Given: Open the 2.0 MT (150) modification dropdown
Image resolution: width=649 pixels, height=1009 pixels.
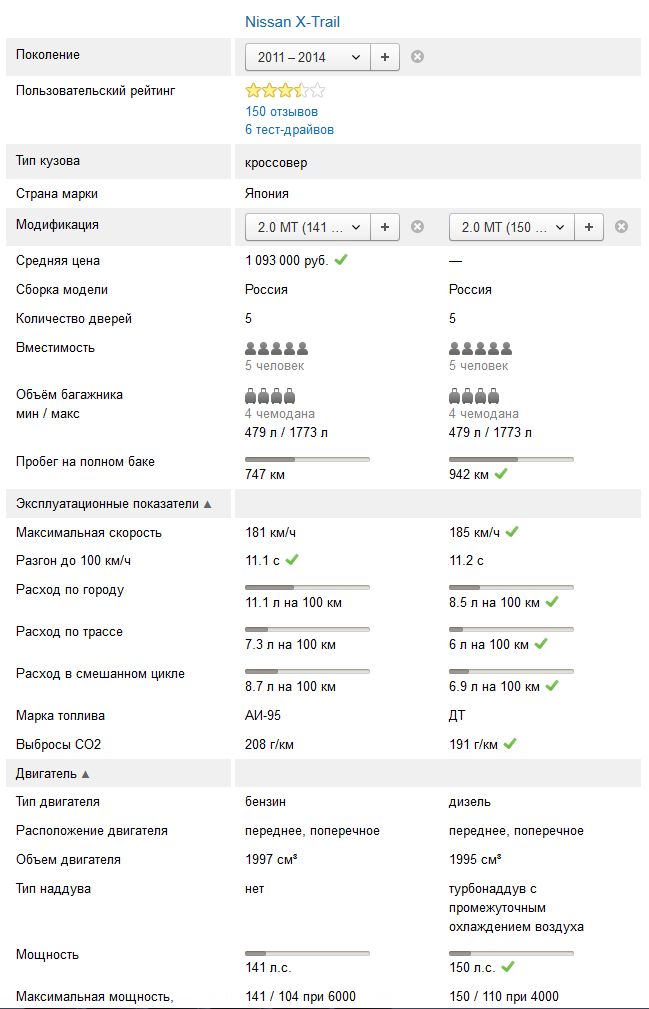Looking at the screenshot, I should click(x=512, y=227).
